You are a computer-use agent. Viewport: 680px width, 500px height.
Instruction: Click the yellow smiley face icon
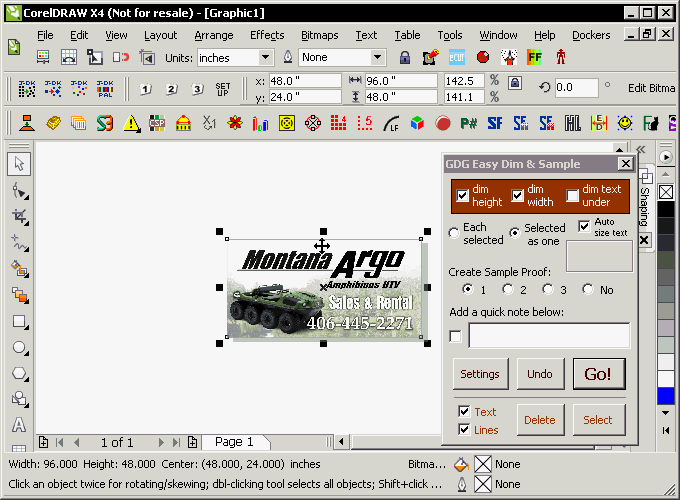(x=625, y=124)
